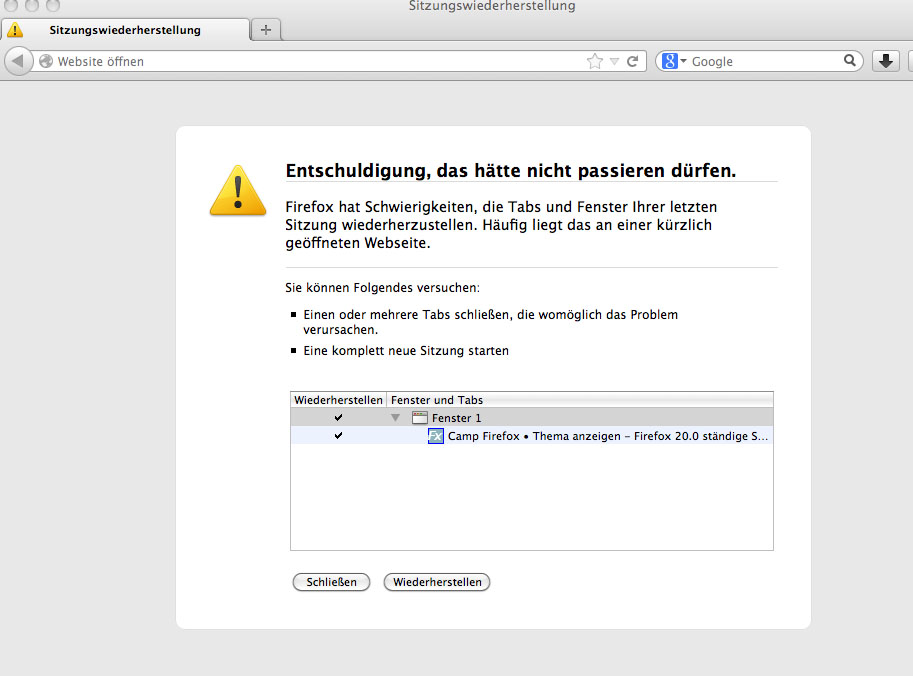Click the Camp Firefox favicon in the list
This screenshot has height=676, width=913.
point(436,436)
